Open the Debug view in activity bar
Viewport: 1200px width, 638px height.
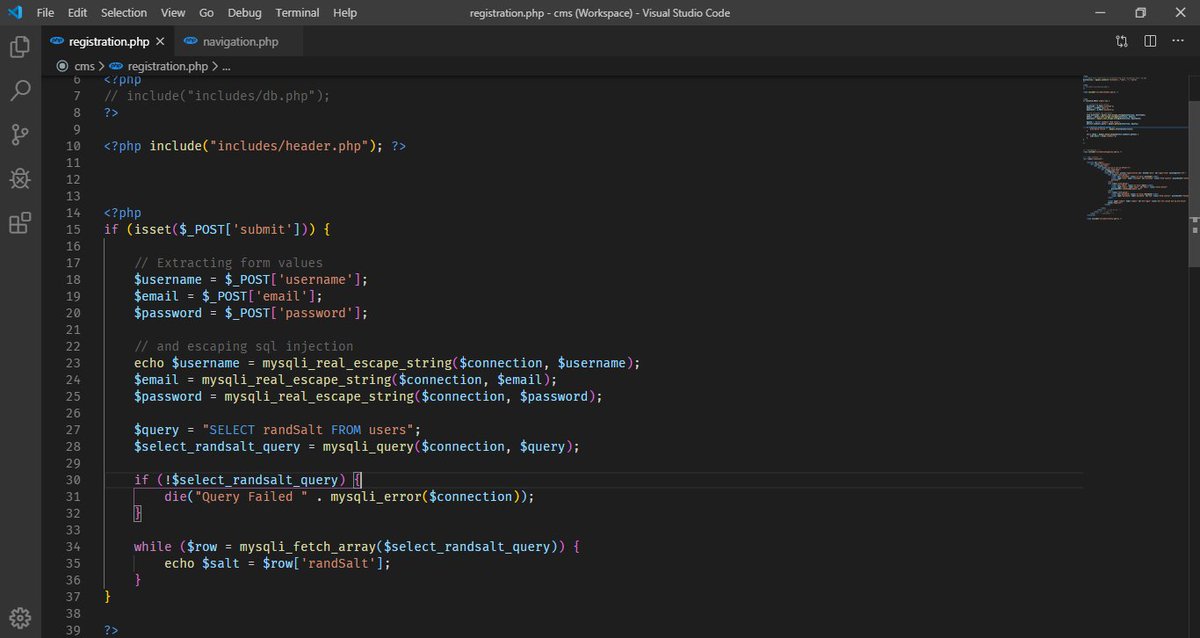click(x=19, y=179)
